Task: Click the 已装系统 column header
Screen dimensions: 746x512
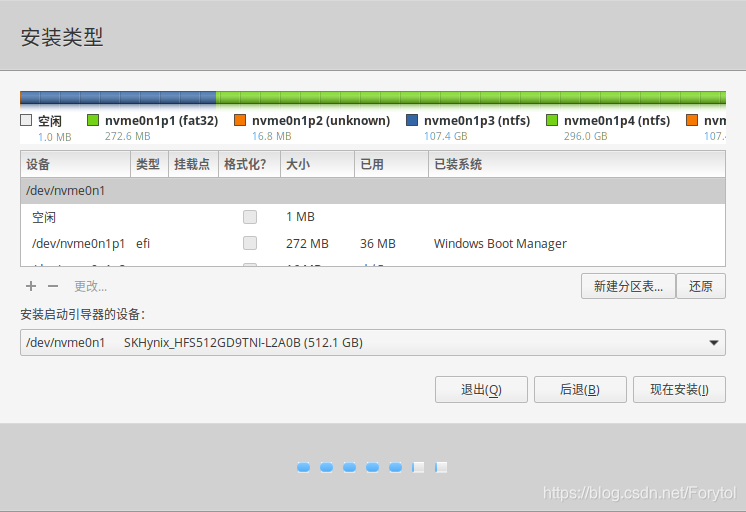Action: tap(577, 164)
